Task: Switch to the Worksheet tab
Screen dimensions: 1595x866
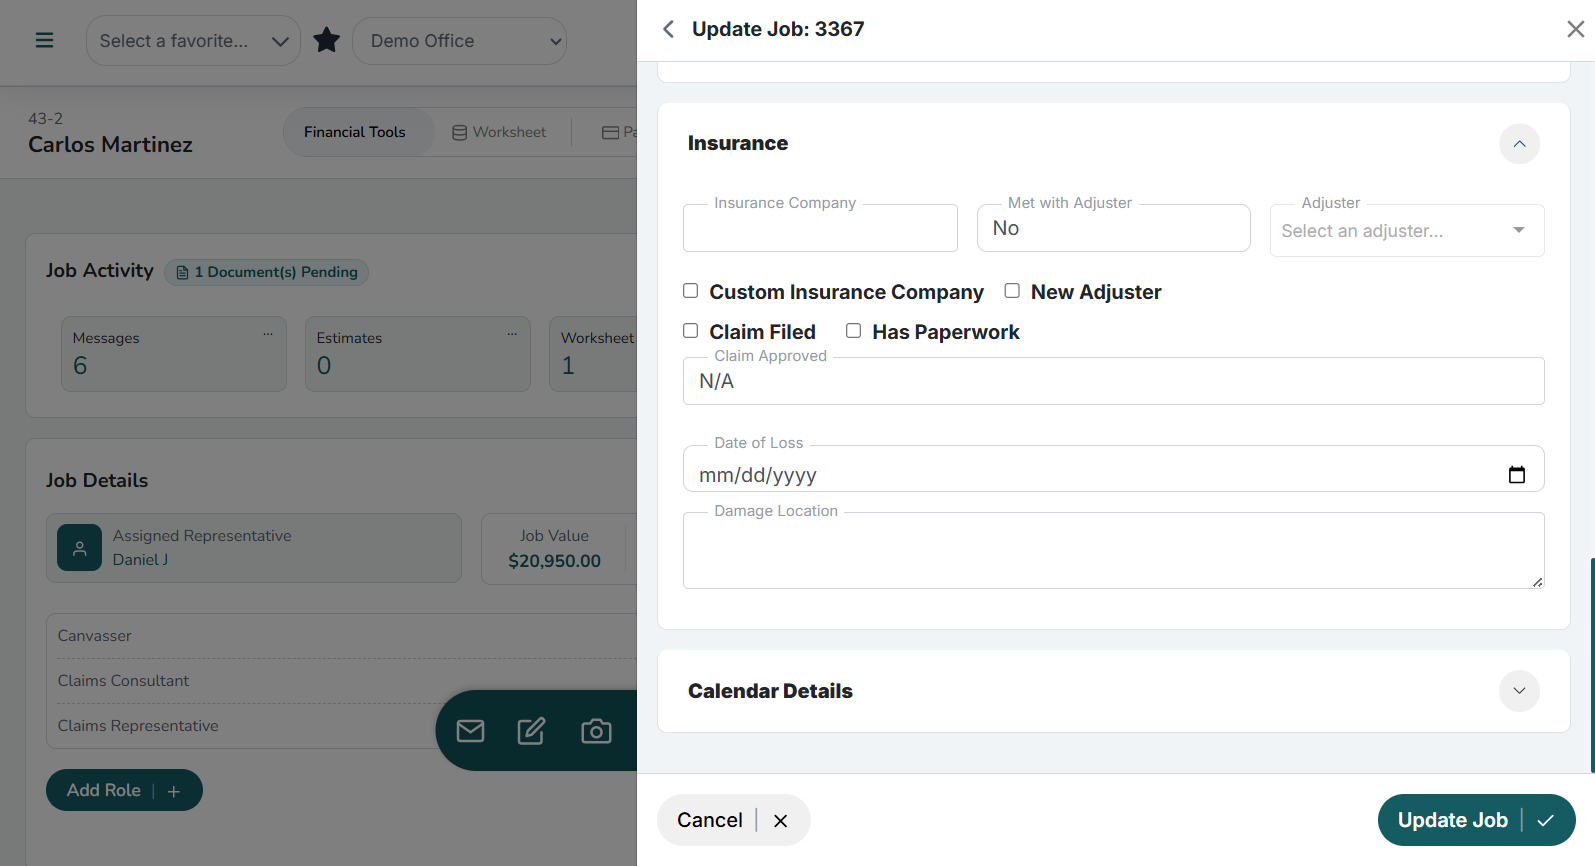Action: click(499, 132)
